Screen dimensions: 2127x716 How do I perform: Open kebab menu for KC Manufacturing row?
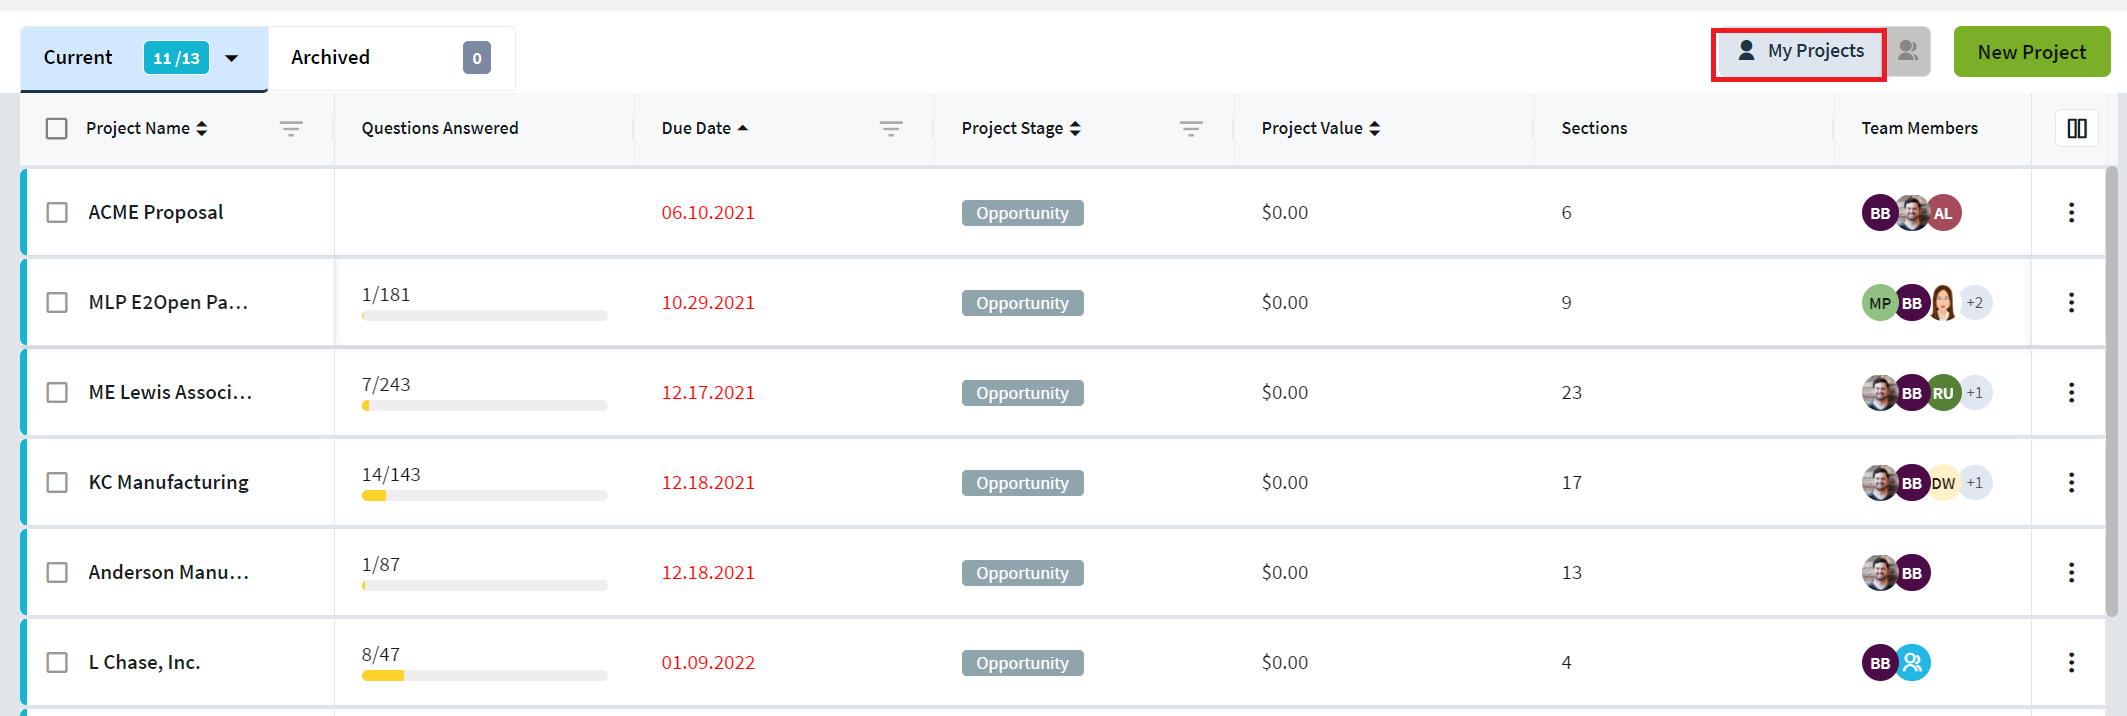(2071, 482)
